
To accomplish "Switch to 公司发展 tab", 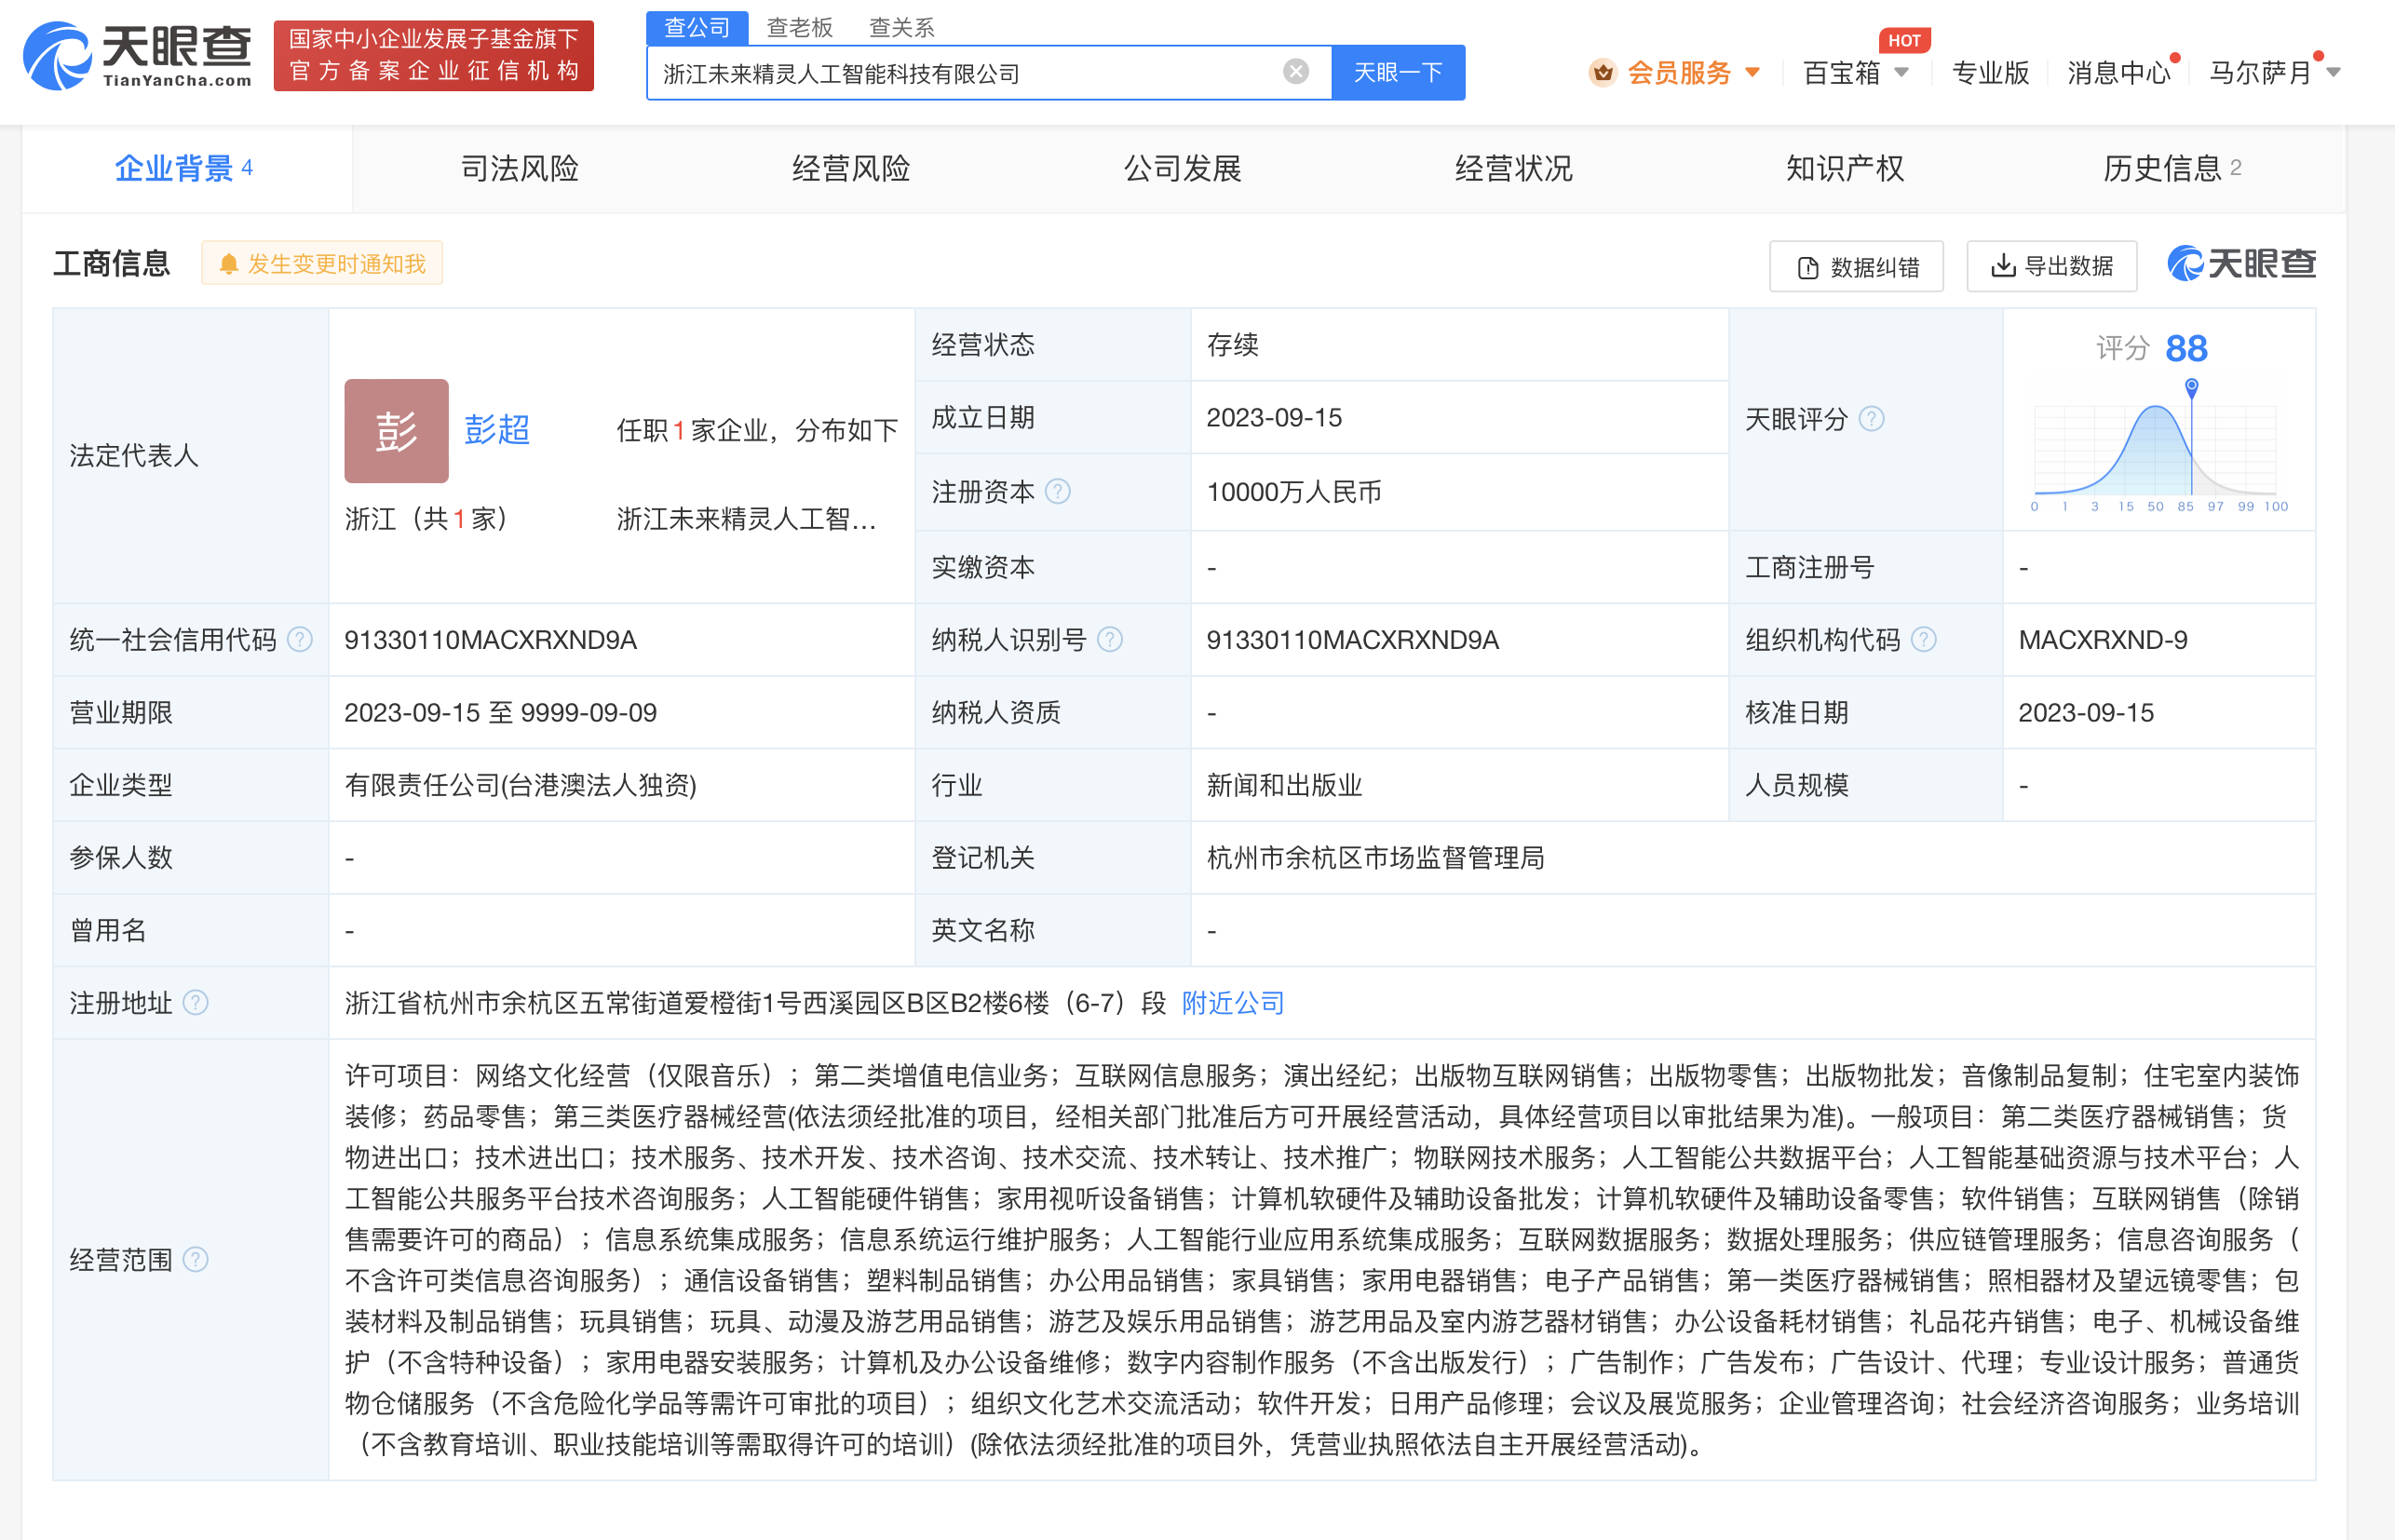I will point(1182,168).
